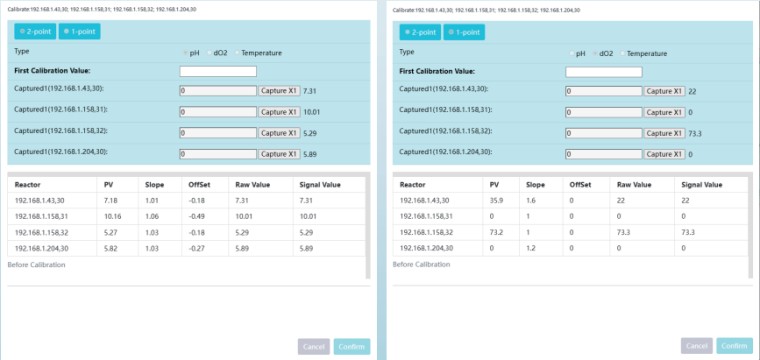The width and height of the screenshot is (760, 360).
Task: Click PV value 10.16 in left table
Action: [112, 217]
